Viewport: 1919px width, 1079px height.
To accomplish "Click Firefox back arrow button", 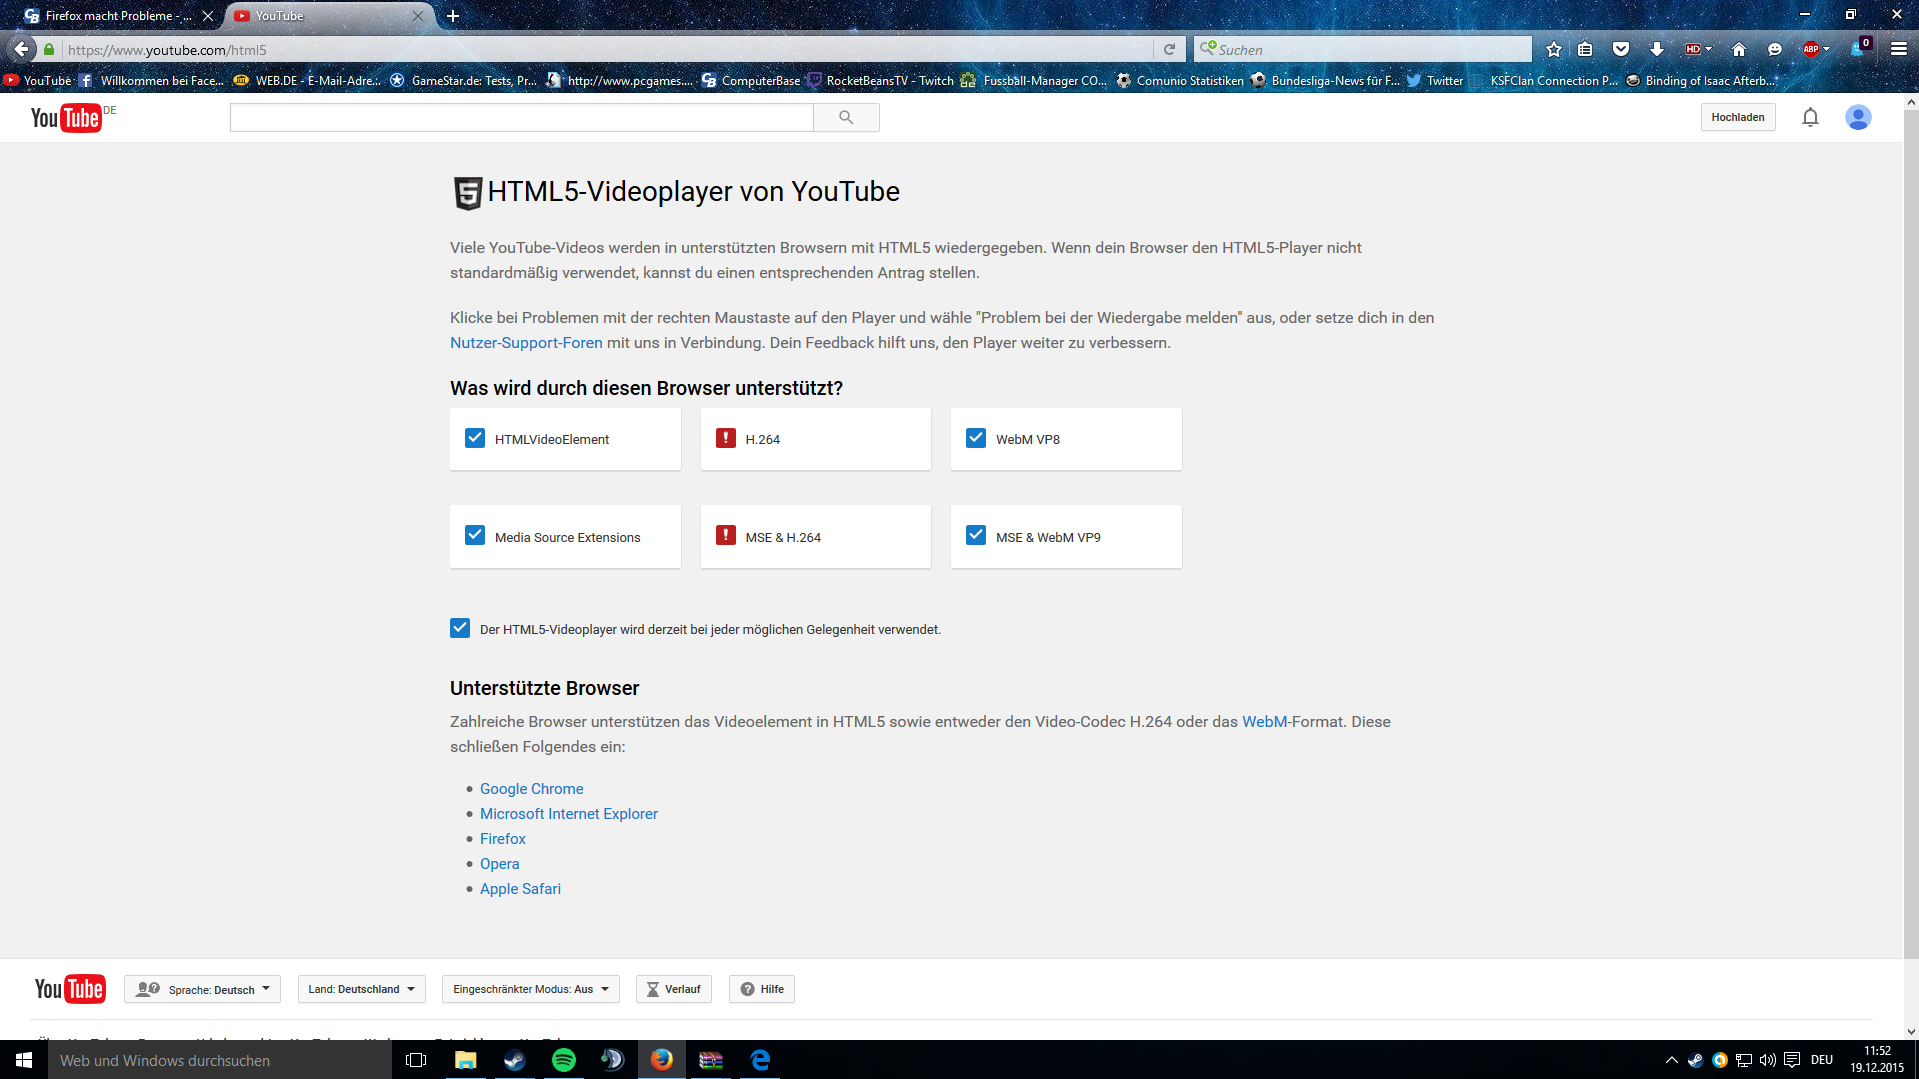I will click(21, 49).
